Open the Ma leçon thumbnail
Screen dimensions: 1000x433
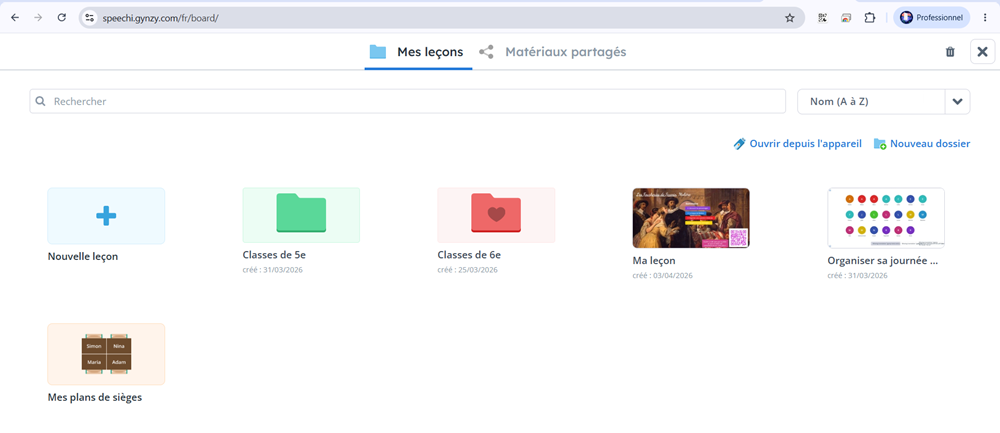(691, 218)
